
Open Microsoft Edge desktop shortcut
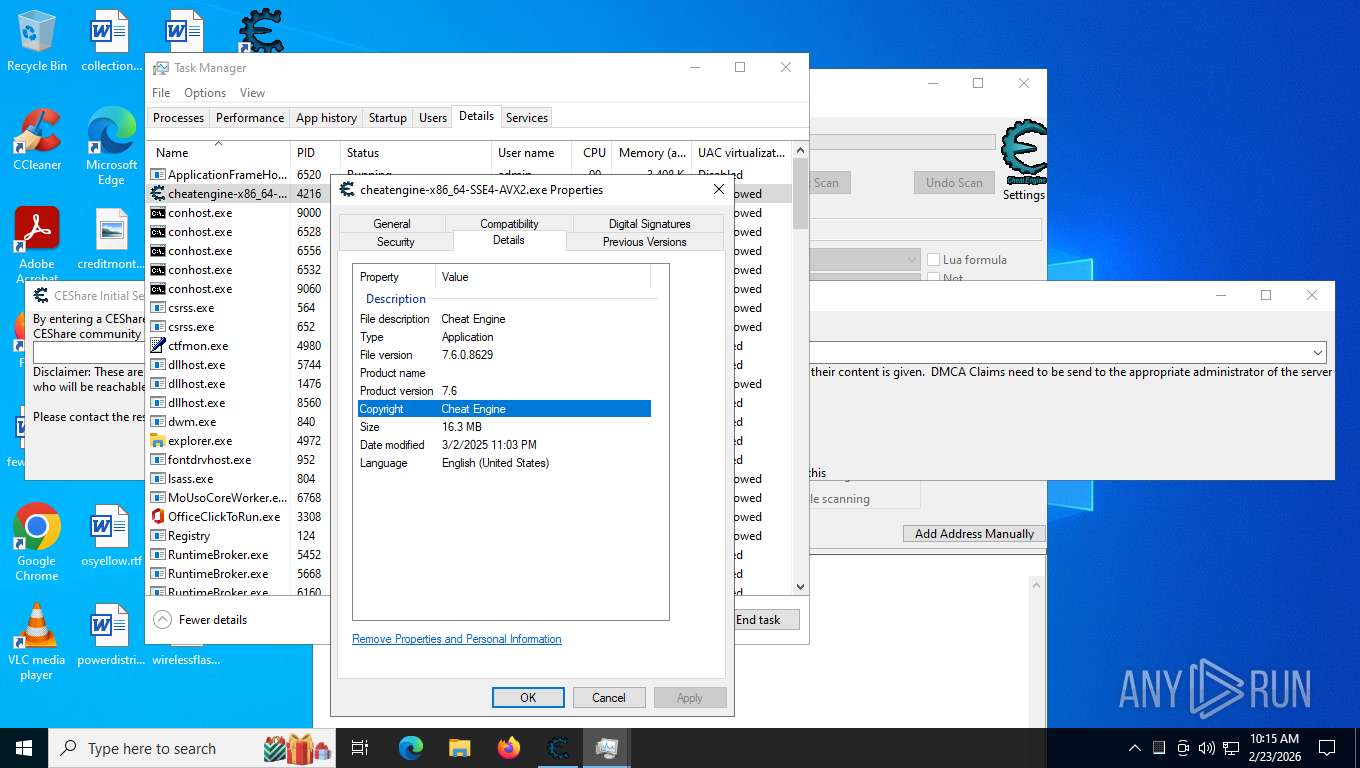click(x=111, y=147)
